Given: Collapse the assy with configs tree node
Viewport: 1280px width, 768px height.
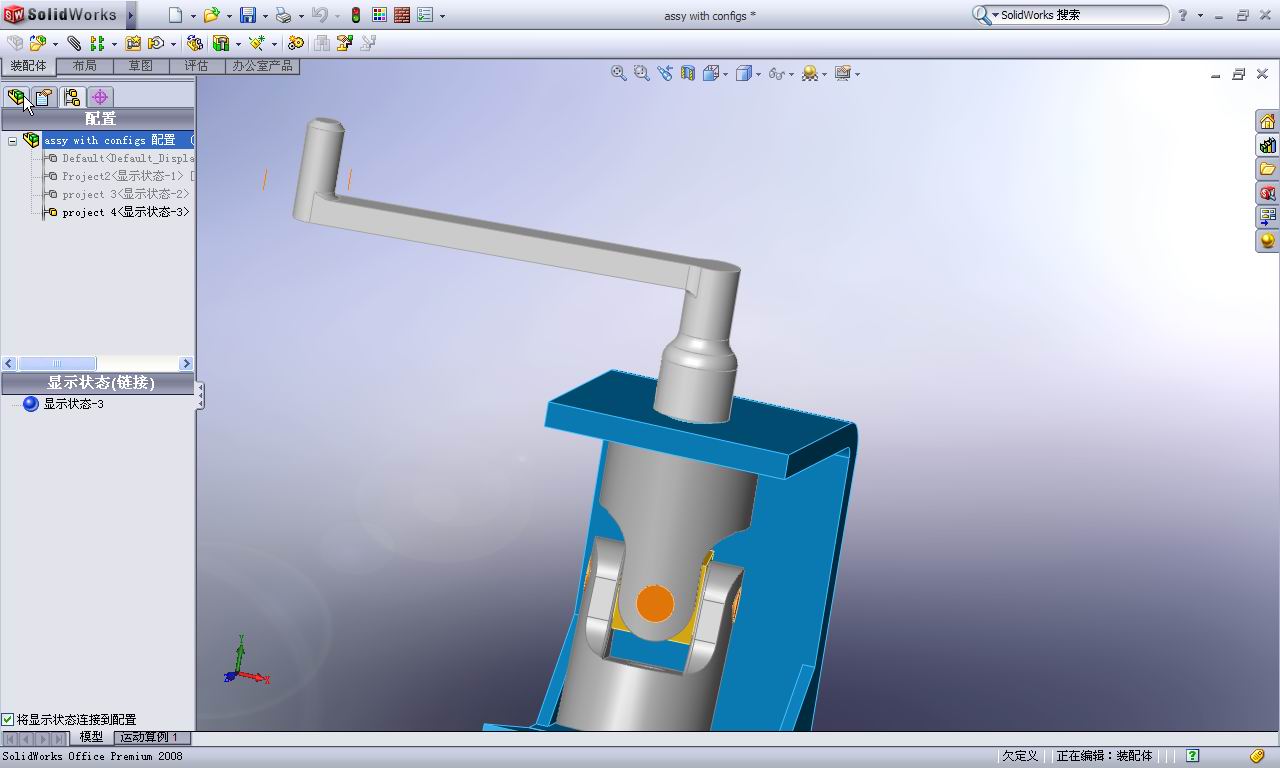Looking at the screenshot, I should [12, 141].
